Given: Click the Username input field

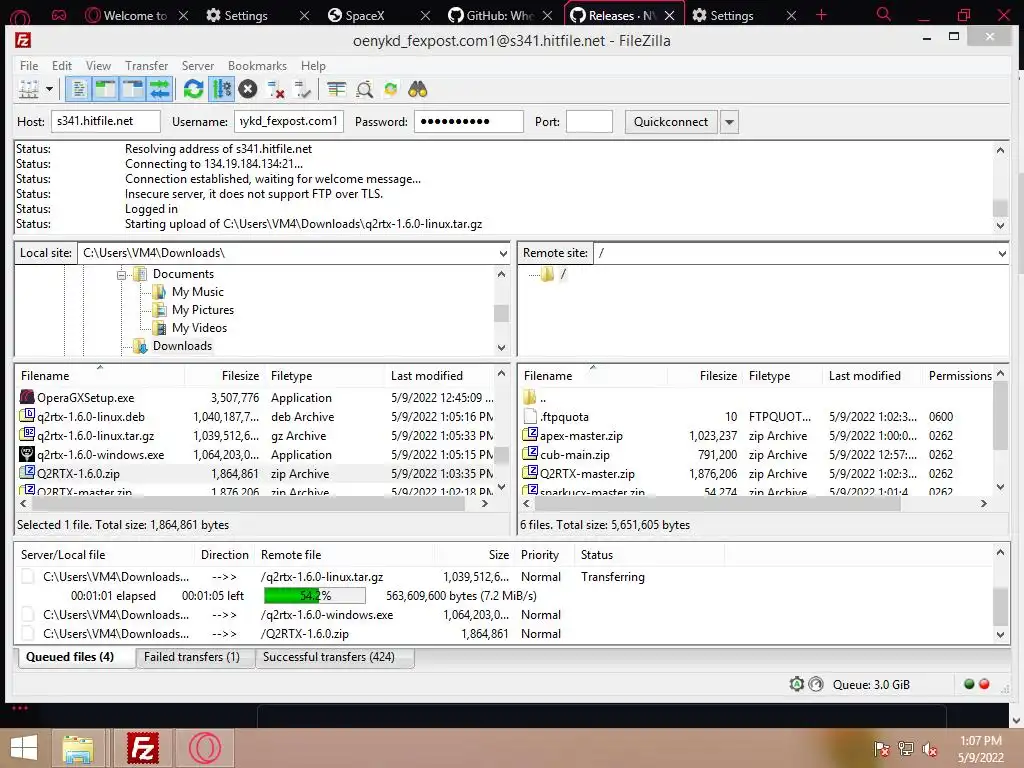Looking at the screenshot, I should pos(289,121).
